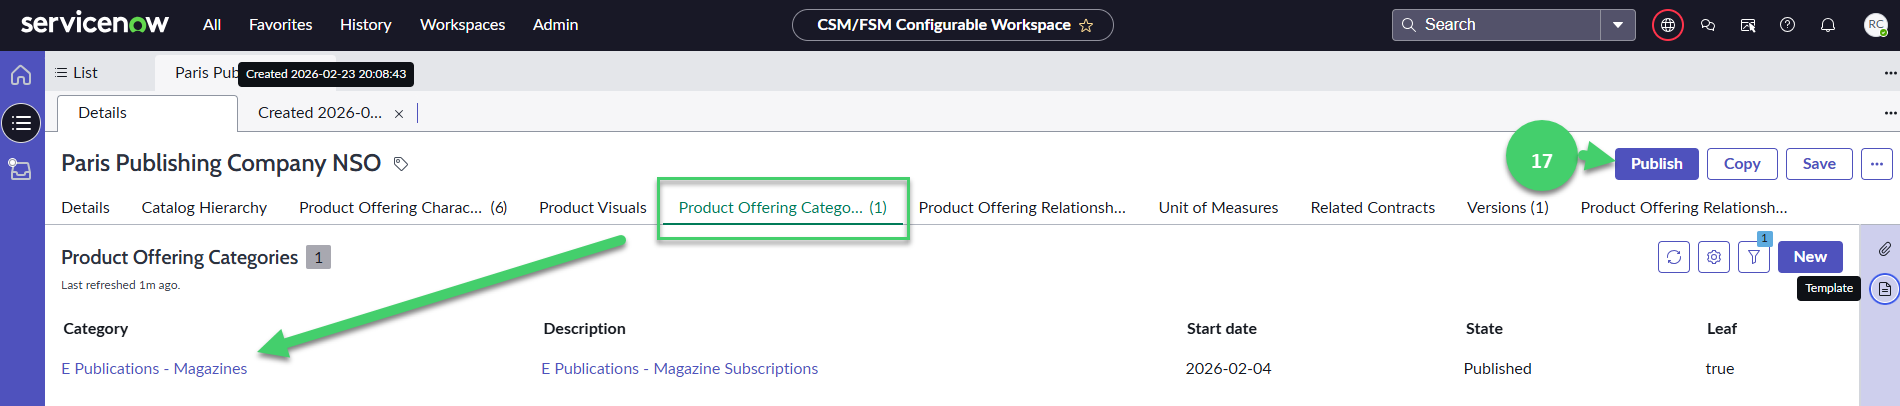
Task: Open the Catalog Hierarchy tab
Action: click(x=204, y=208)
